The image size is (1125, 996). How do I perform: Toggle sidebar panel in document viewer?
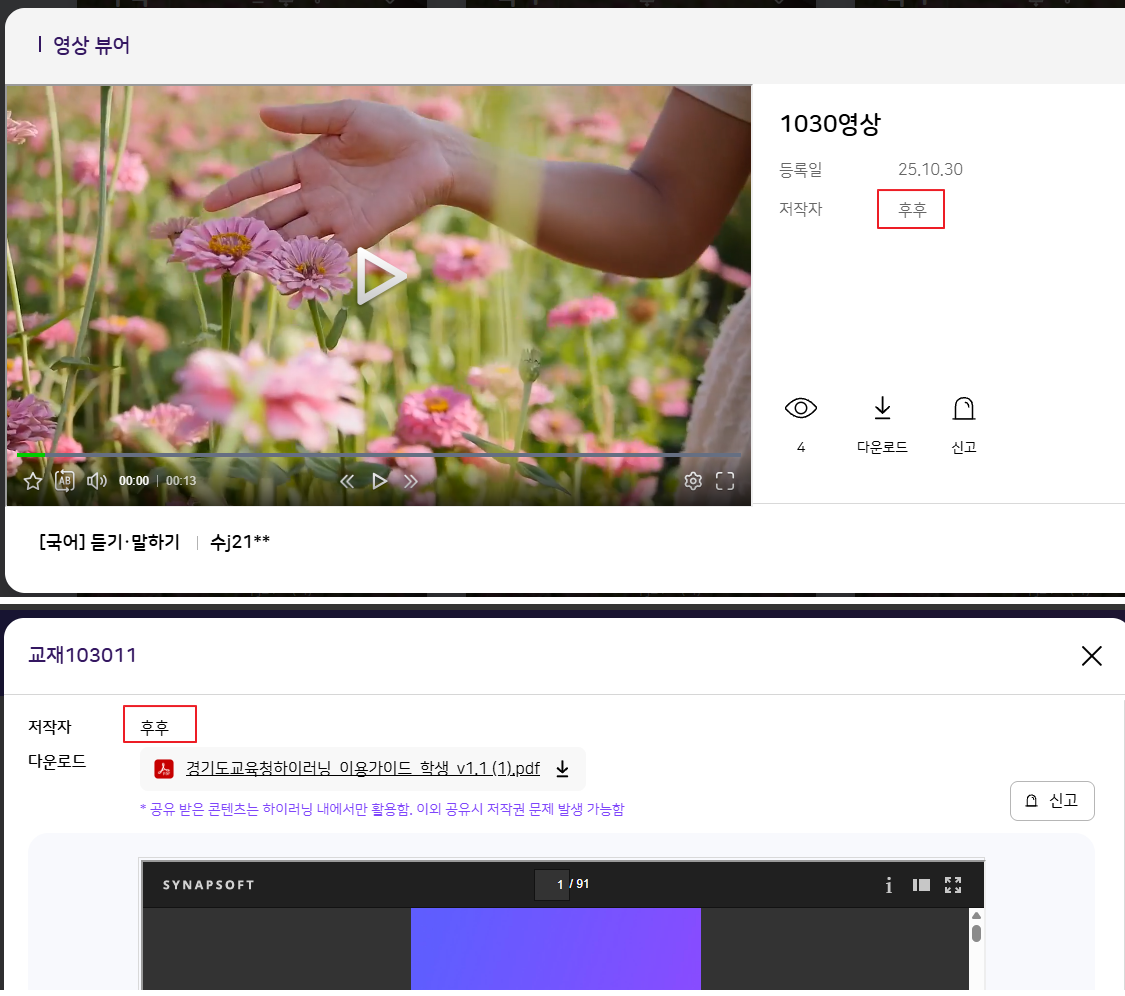tap(921, 885)
